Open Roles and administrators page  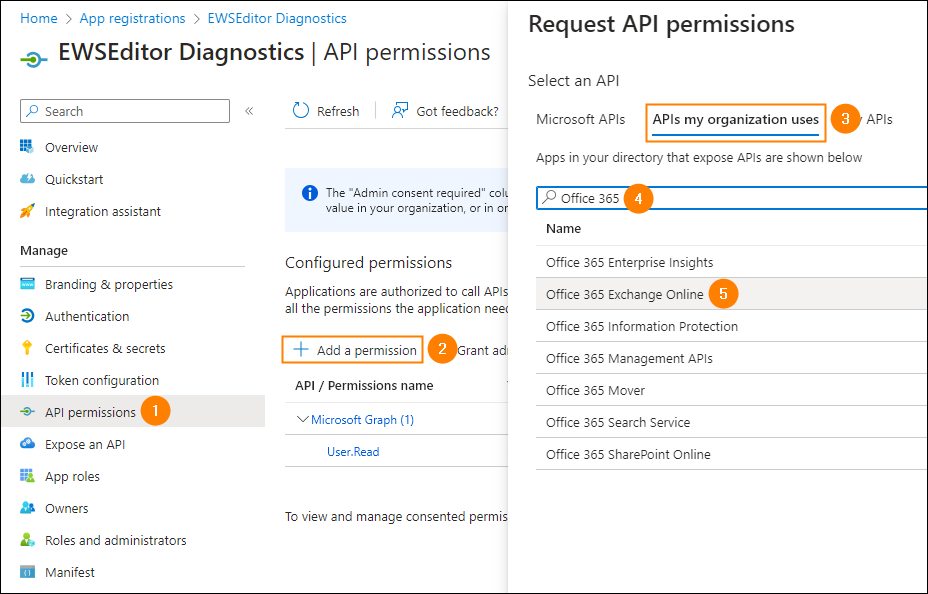point(115,540)
